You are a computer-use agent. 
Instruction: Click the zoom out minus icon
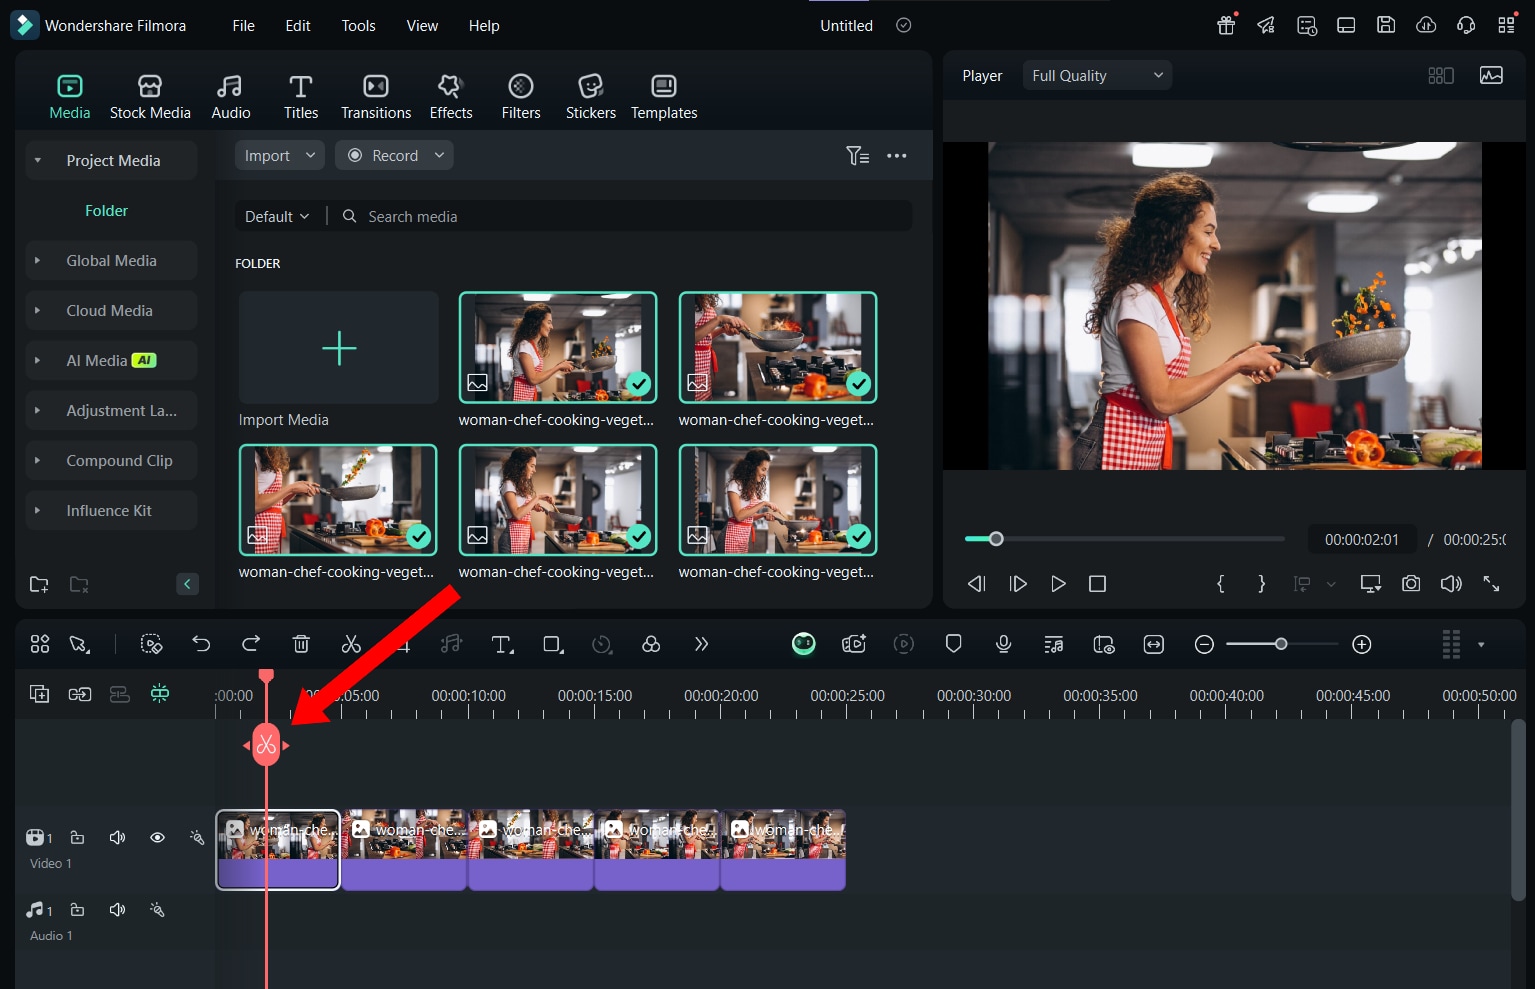tap(1204, 644)
